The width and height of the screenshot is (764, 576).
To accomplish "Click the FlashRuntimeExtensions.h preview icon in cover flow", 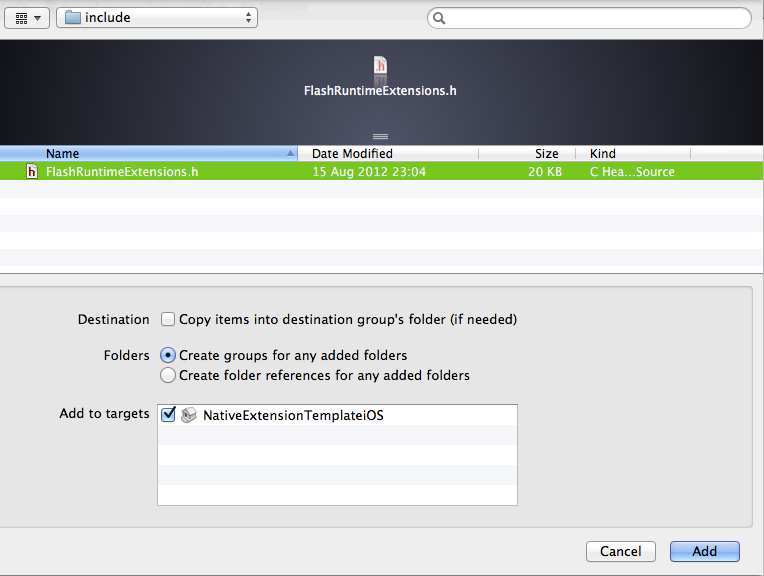I will coord(380,65).
